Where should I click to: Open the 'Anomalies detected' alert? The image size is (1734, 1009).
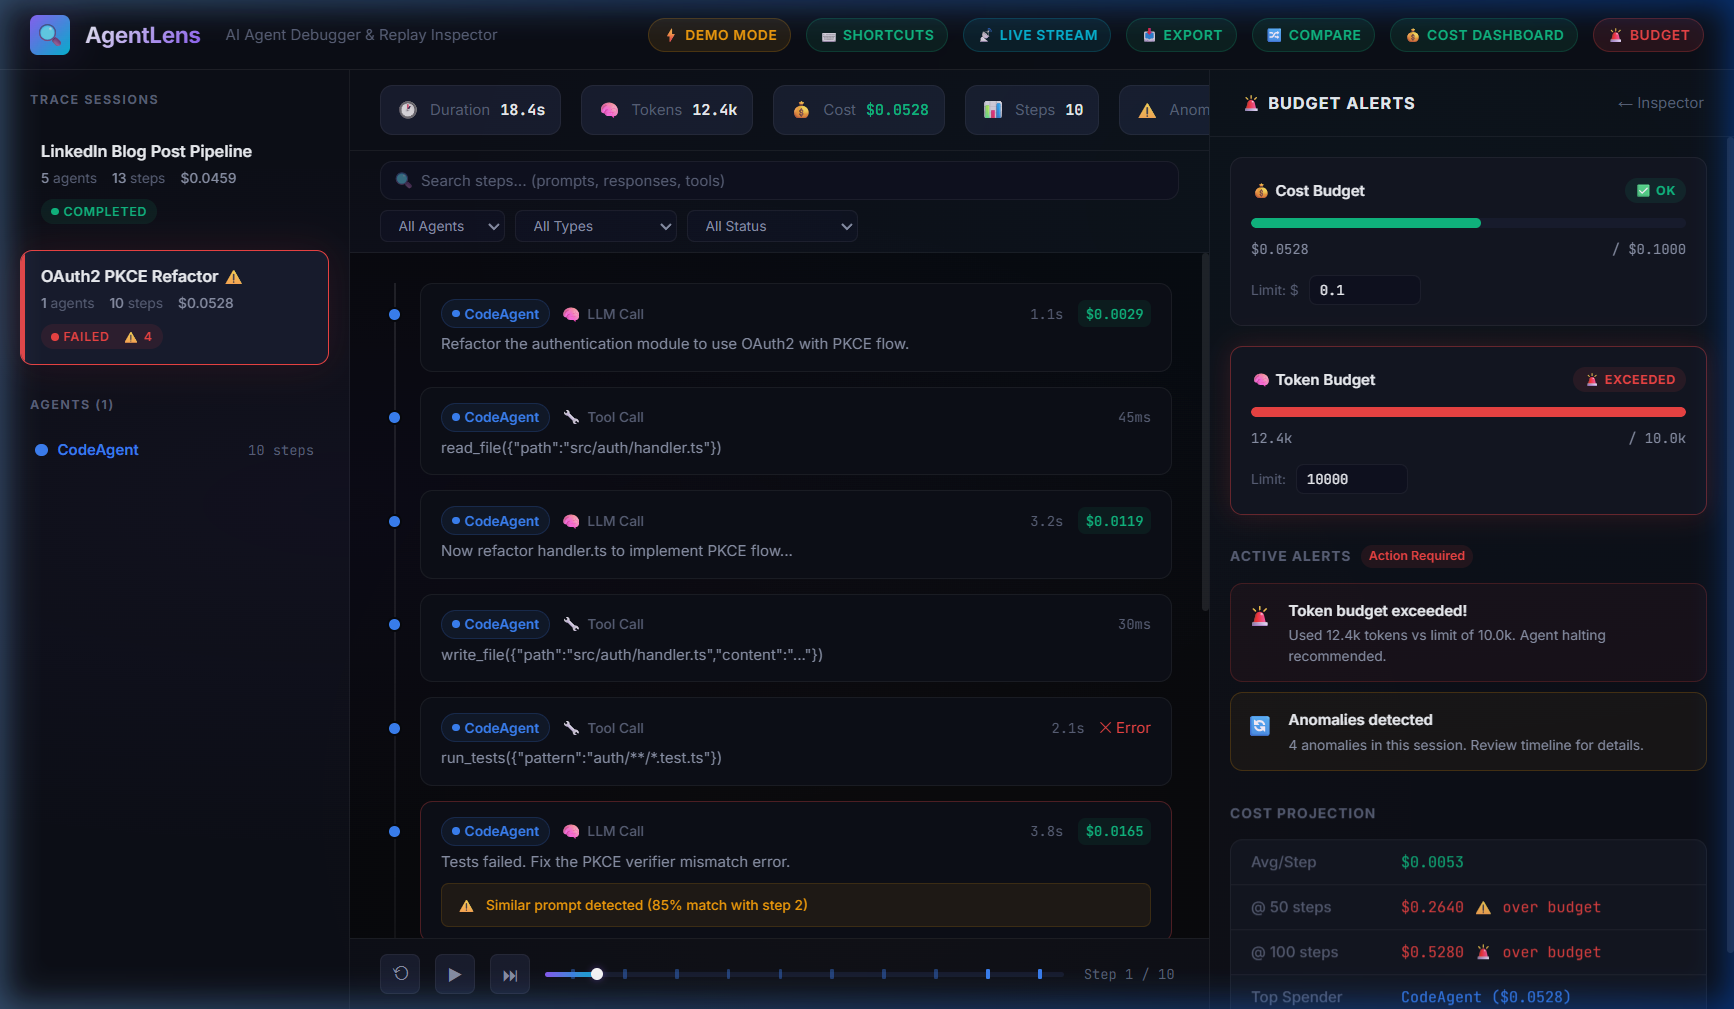[1468, 732]
